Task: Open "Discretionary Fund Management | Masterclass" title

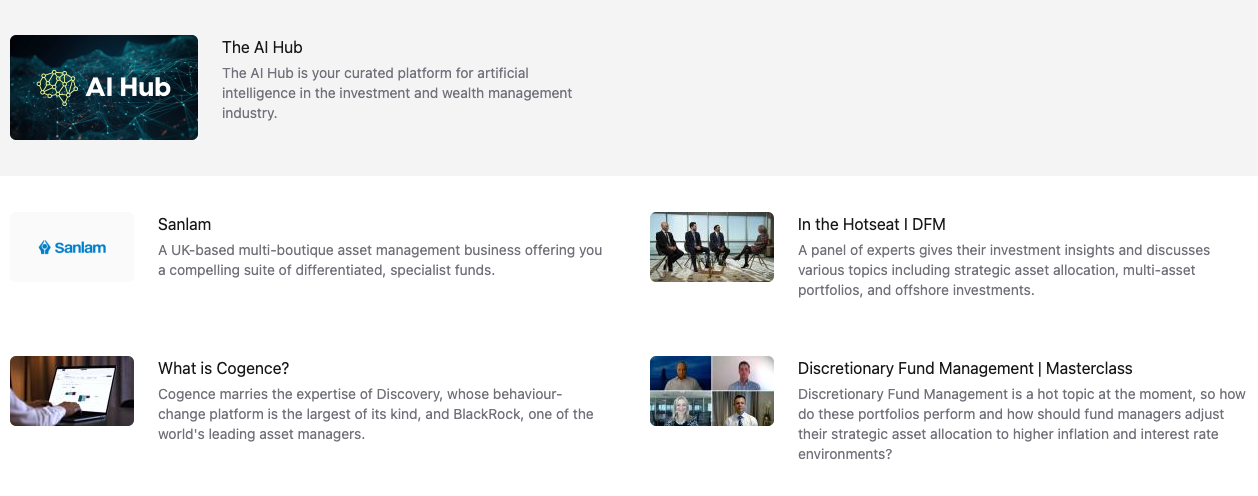Action: point(965,368)
